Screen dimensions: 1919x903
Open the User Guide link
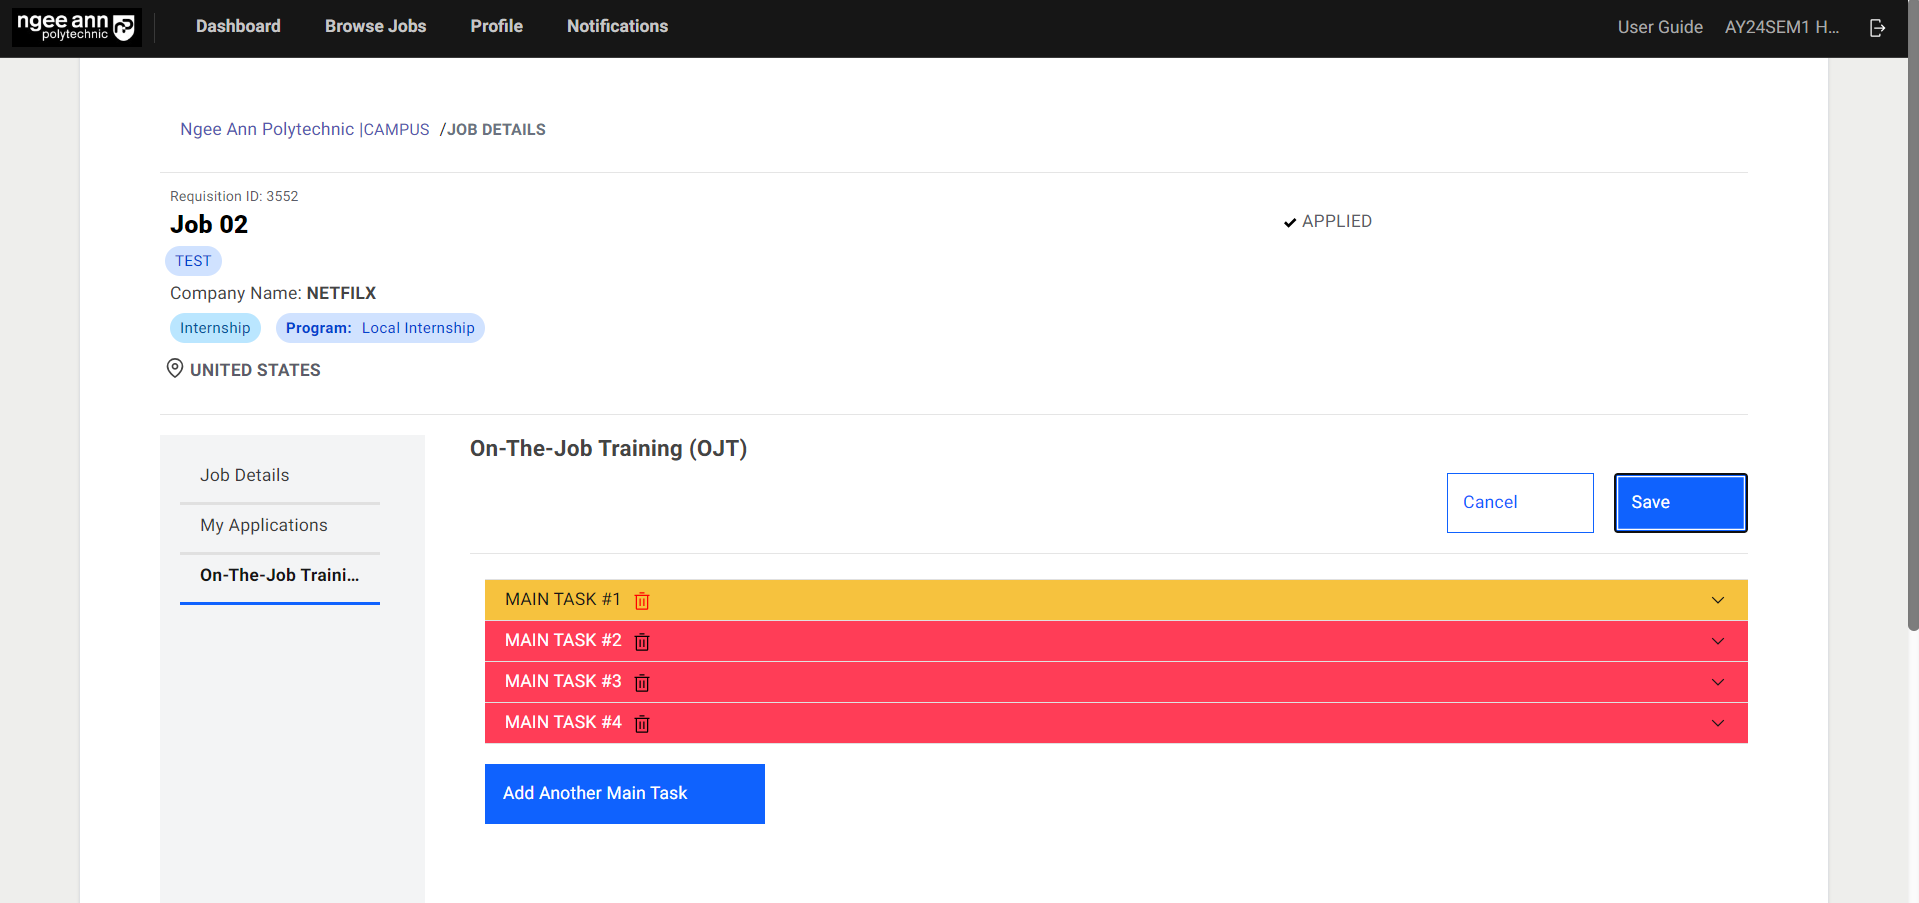[1659, 28]
